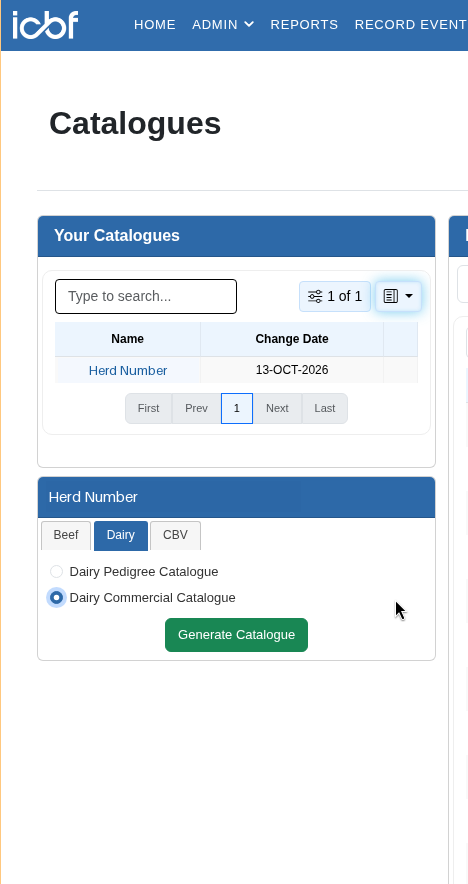Expand the ADMIN dropdown menu
Screen dimensions: 468x884
(223, 25)
